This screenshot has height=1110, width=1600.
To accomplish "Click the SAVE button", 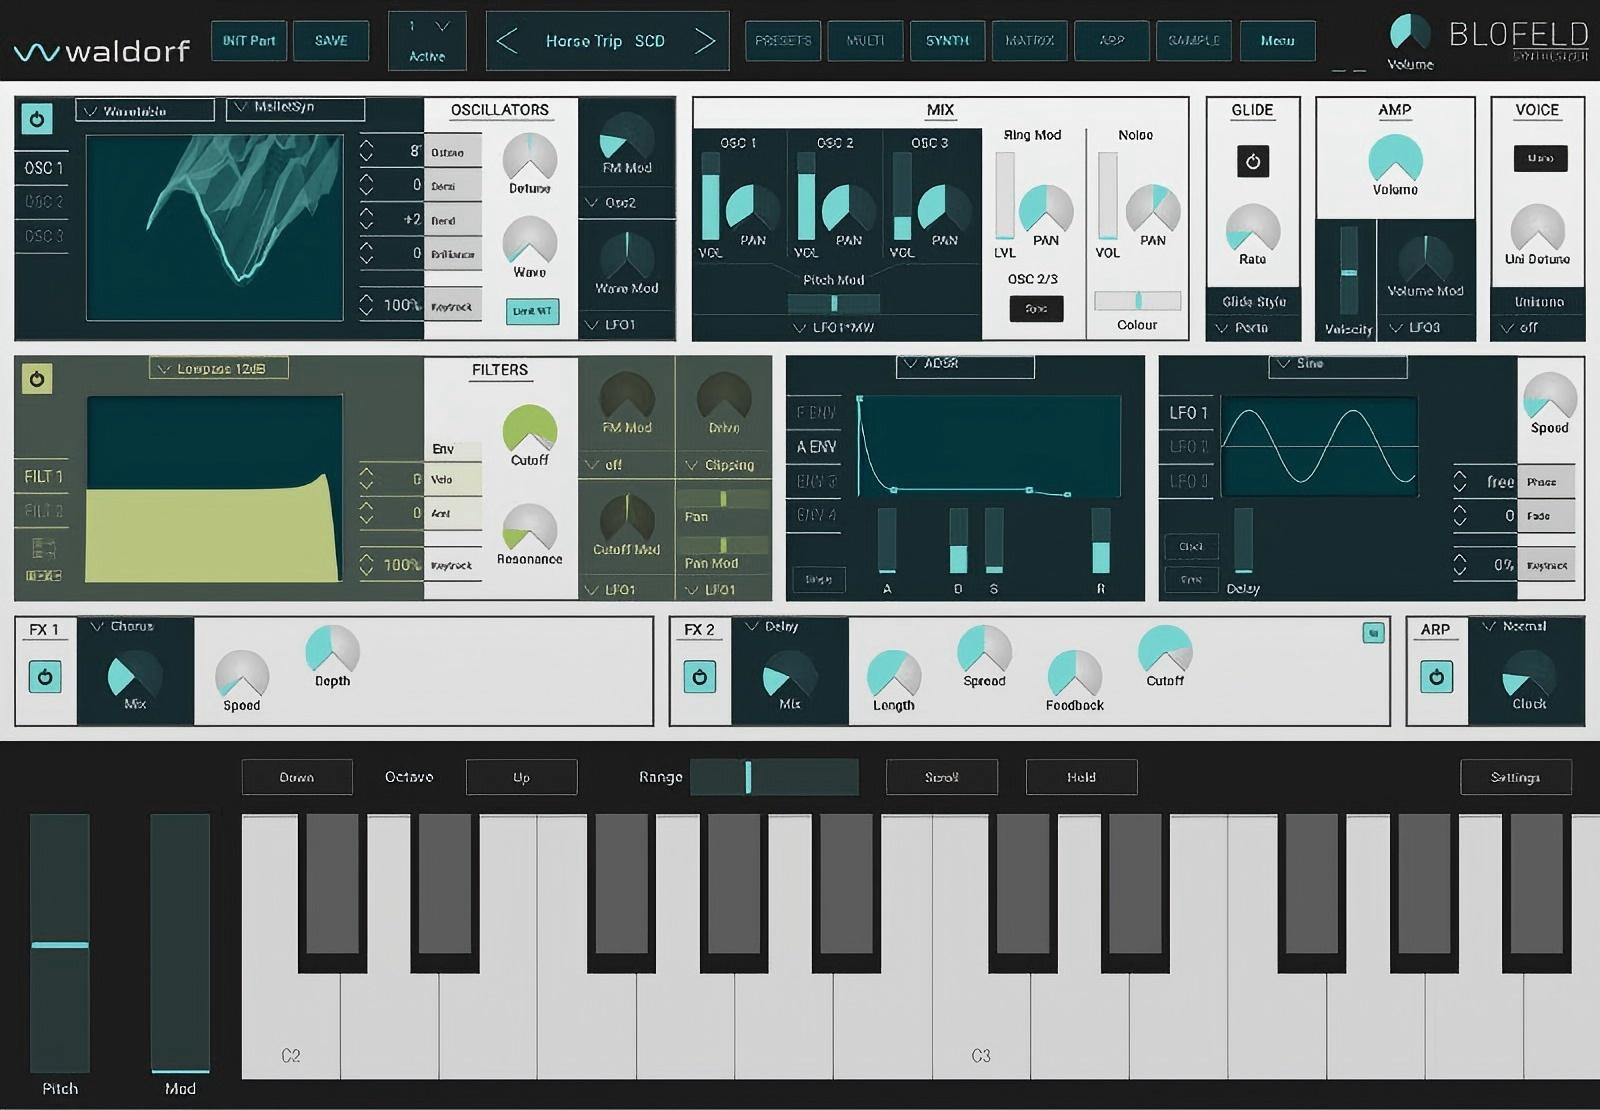I will 331,41.
